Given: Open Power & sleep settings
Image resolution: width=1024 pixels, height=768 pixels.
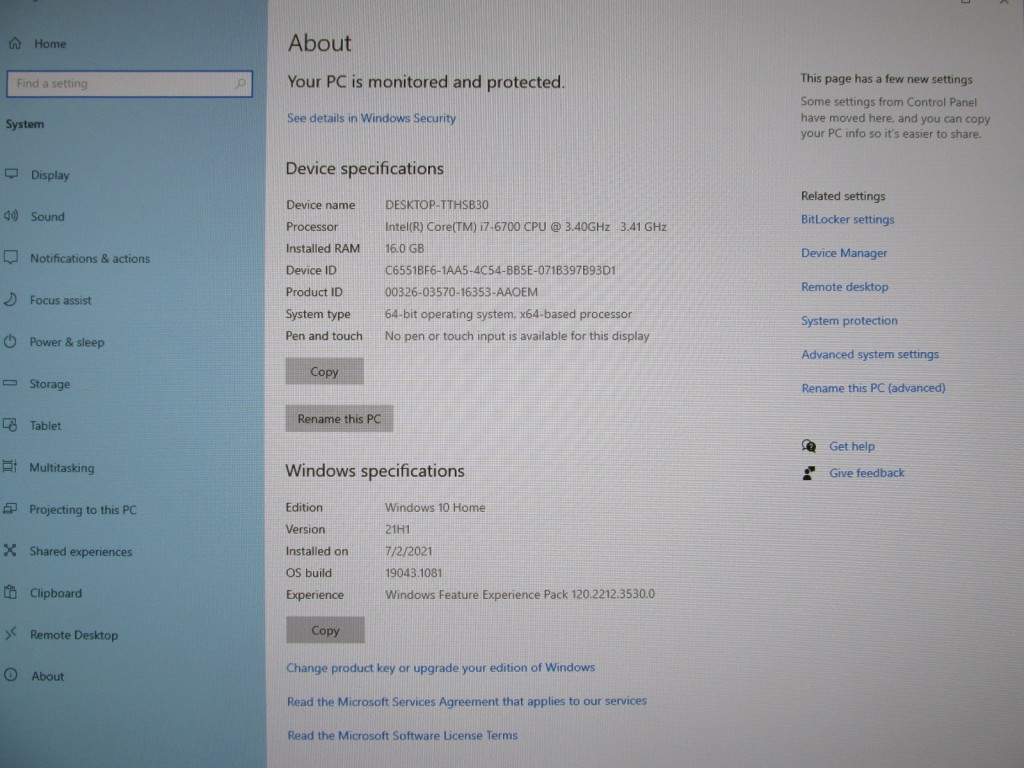Looking at the screenshot, I should [67, 342].
